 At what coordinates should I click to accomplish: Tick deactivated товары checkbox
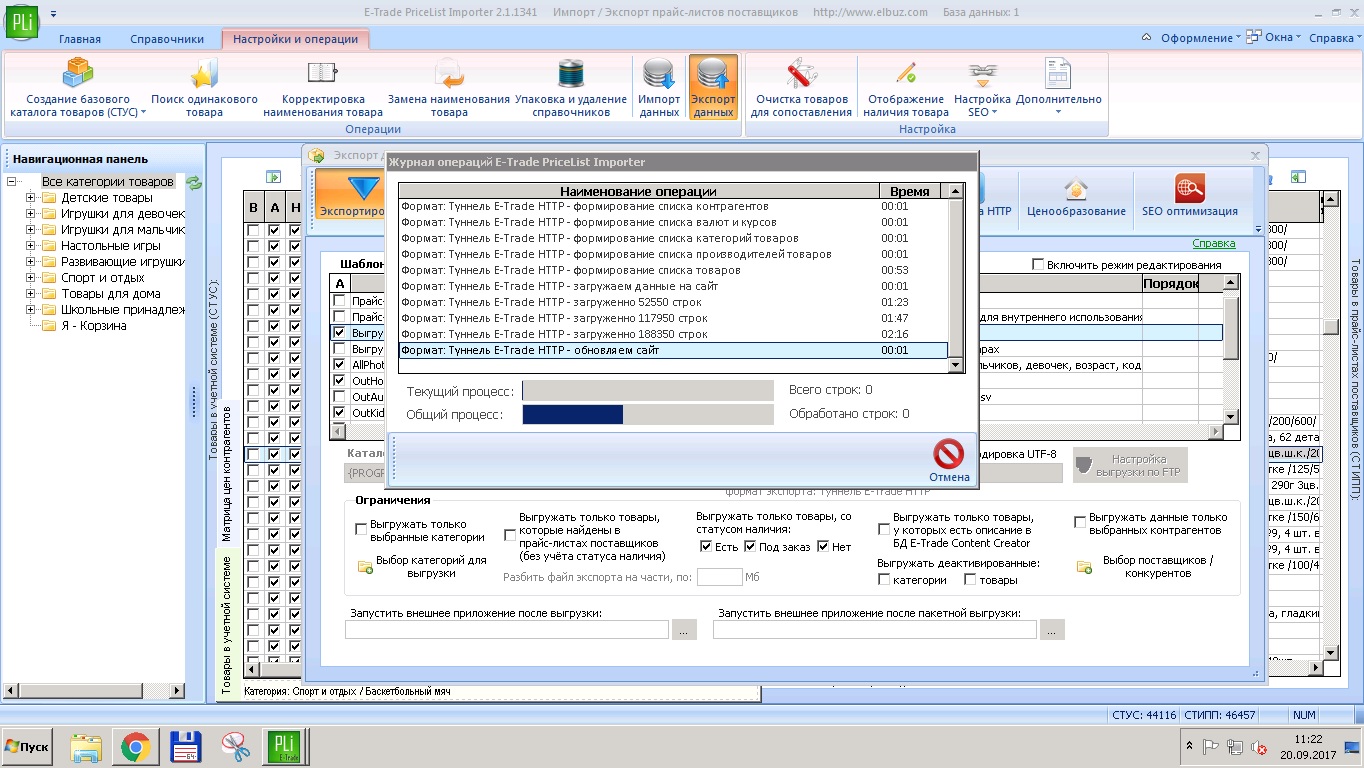970,580
